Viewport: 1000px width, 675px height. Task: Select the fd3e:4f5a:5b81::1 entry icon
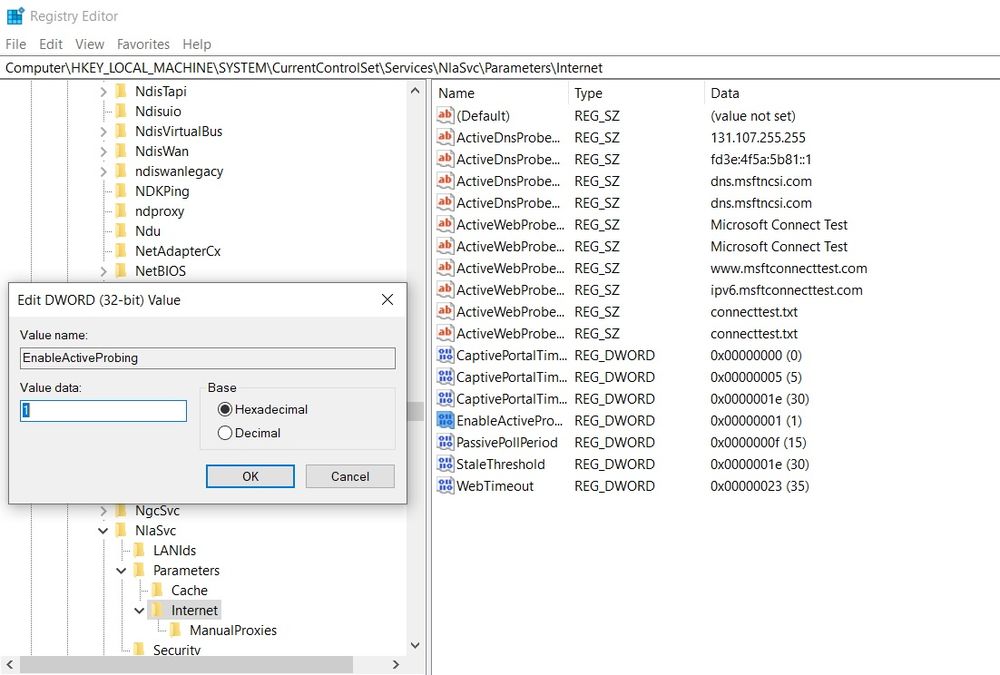coord(445,158)
